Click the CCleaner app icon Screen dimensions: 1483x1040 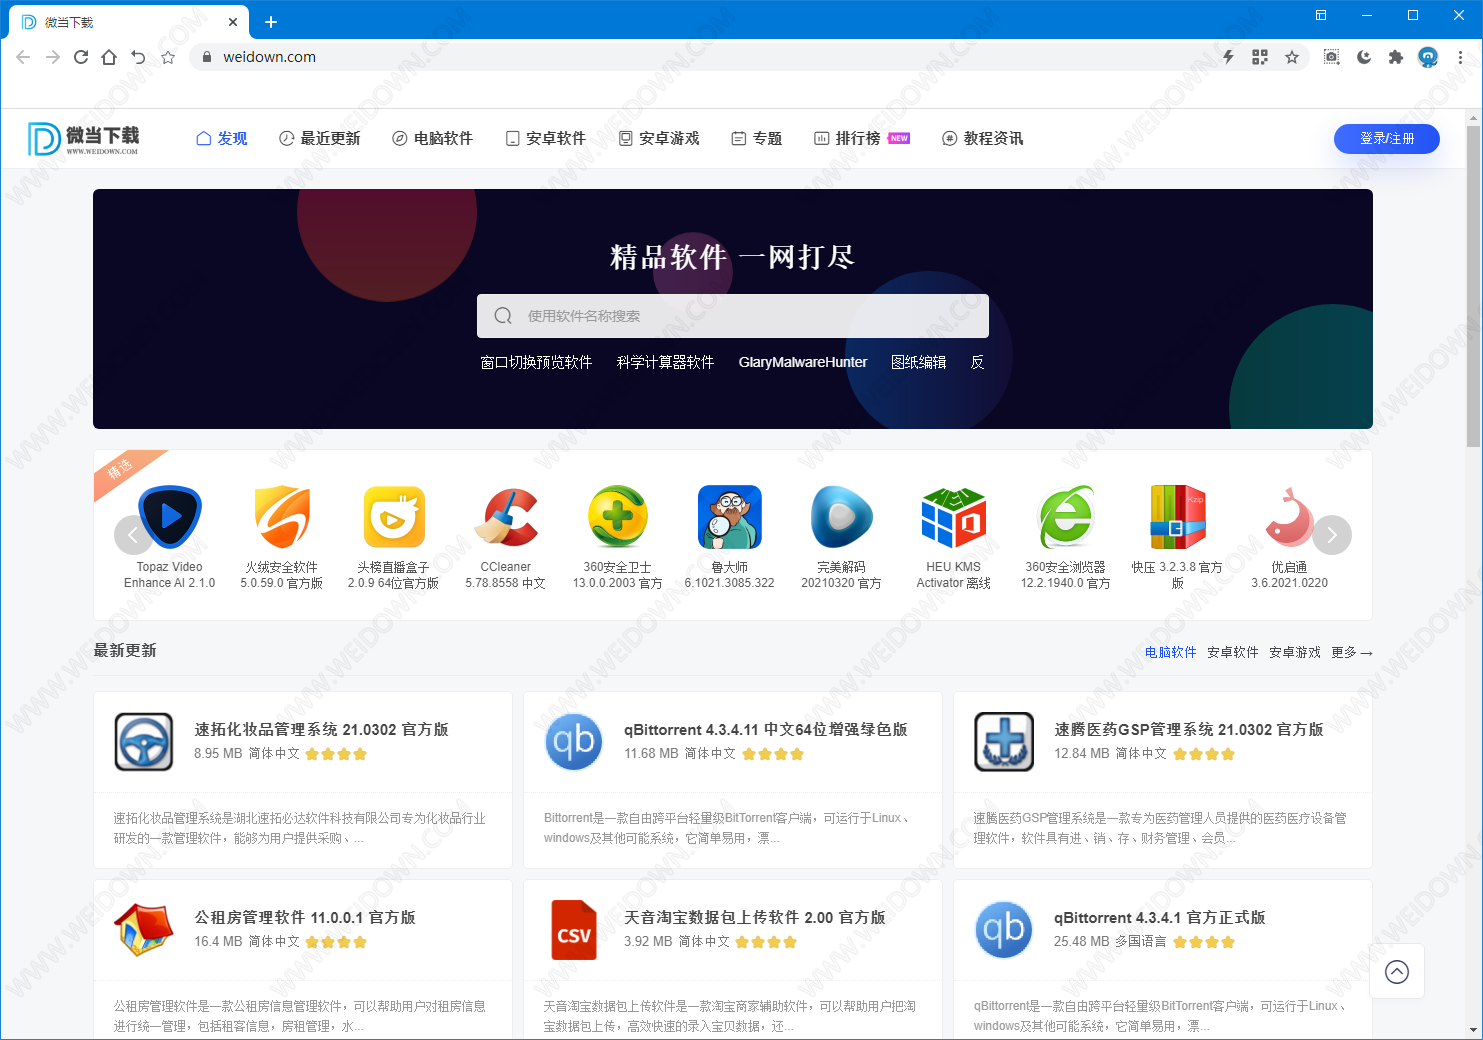pos(506,517)
